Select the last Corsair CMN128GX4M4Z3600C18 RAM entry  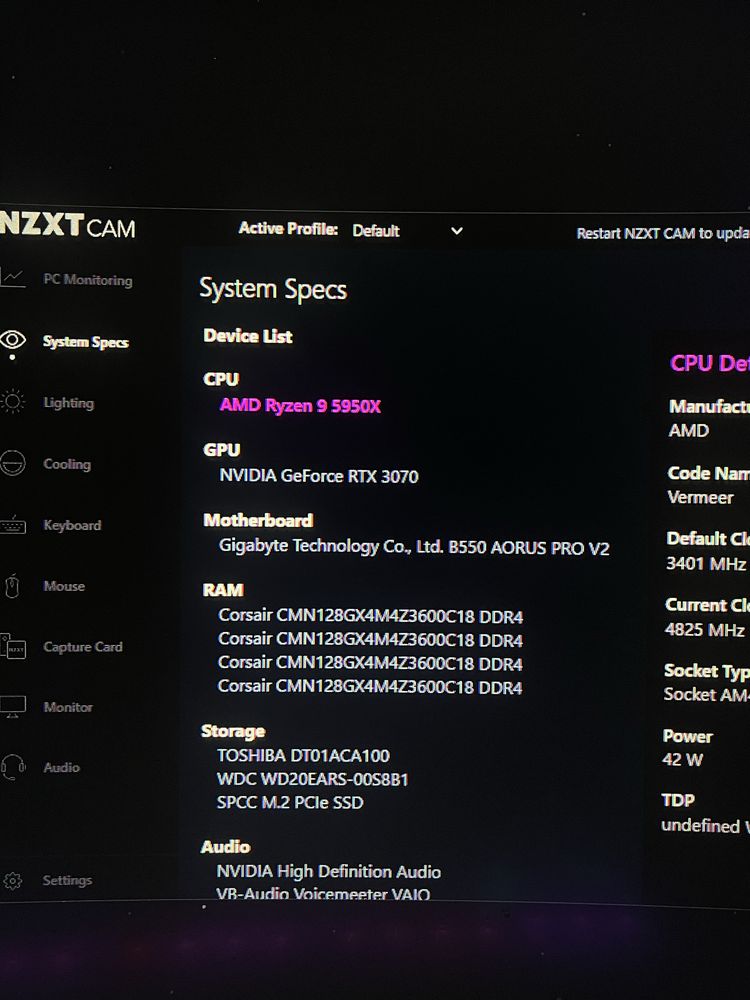click(370, 687)
